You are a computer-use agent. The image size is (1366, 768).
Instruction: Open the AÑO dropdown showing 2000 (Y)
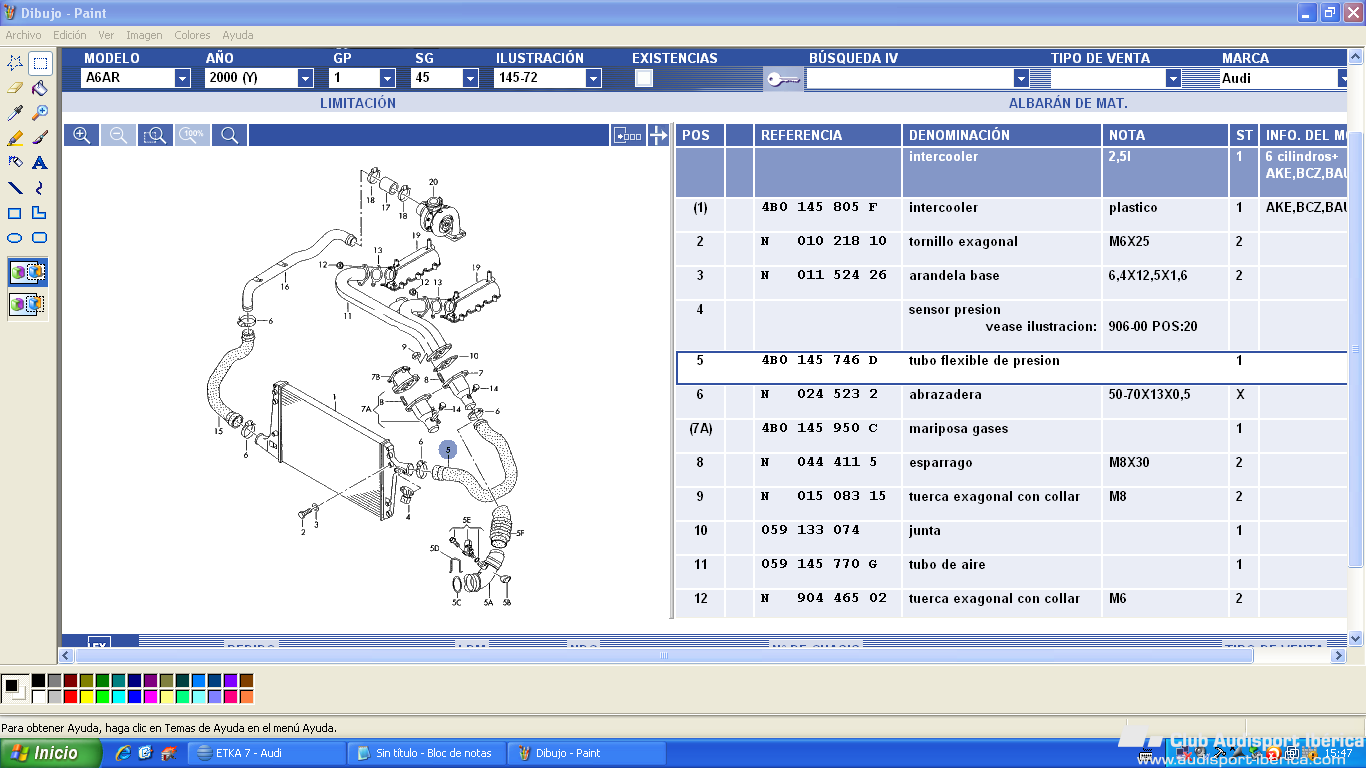click(305, 78)
